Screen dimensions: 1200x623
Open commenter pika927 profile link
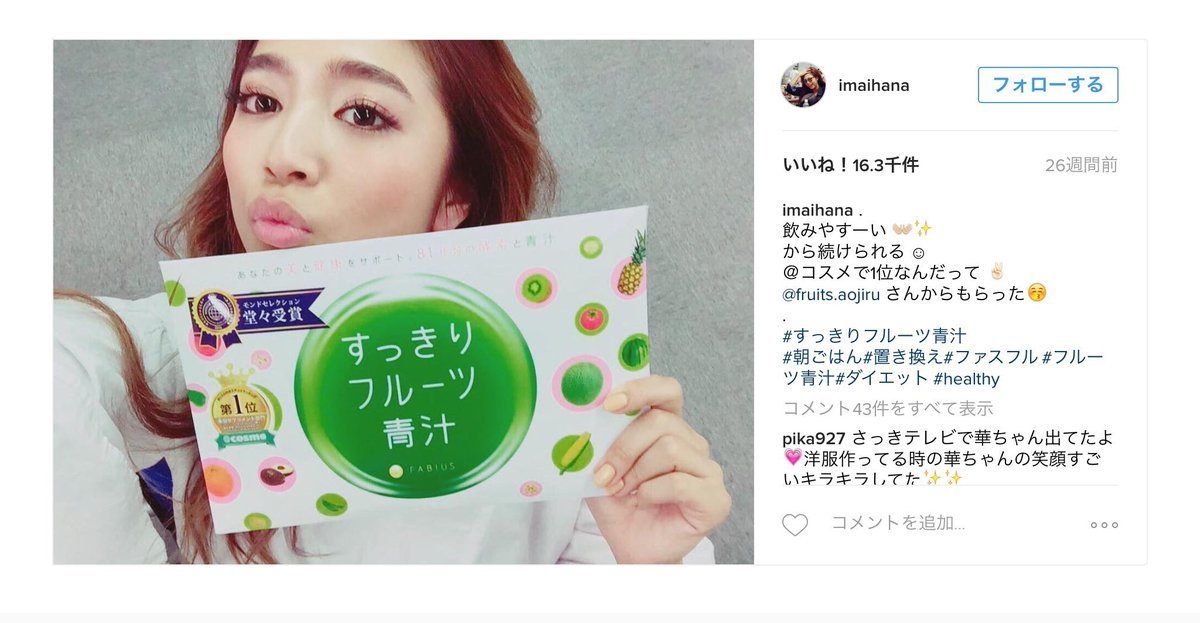(x=814, y=438)
